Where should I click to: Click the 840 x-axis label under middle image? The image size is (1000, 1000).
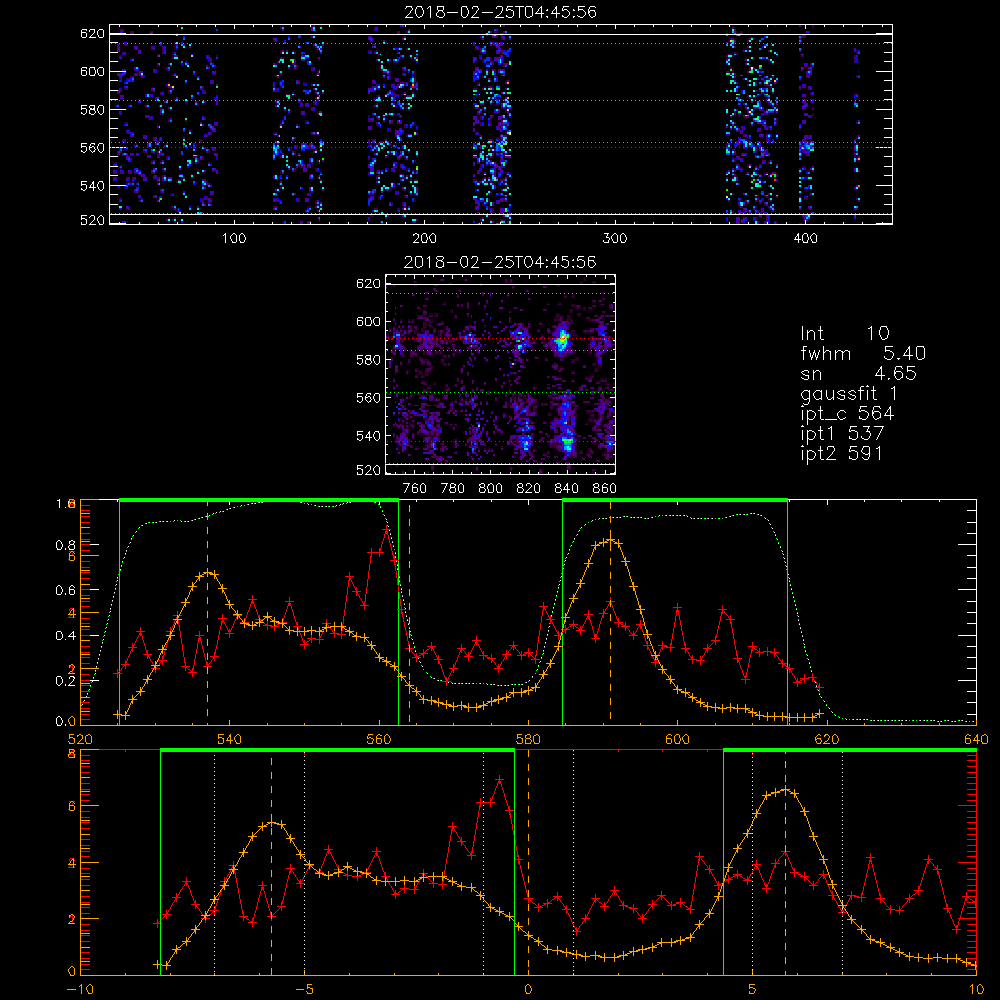point(566,489)
